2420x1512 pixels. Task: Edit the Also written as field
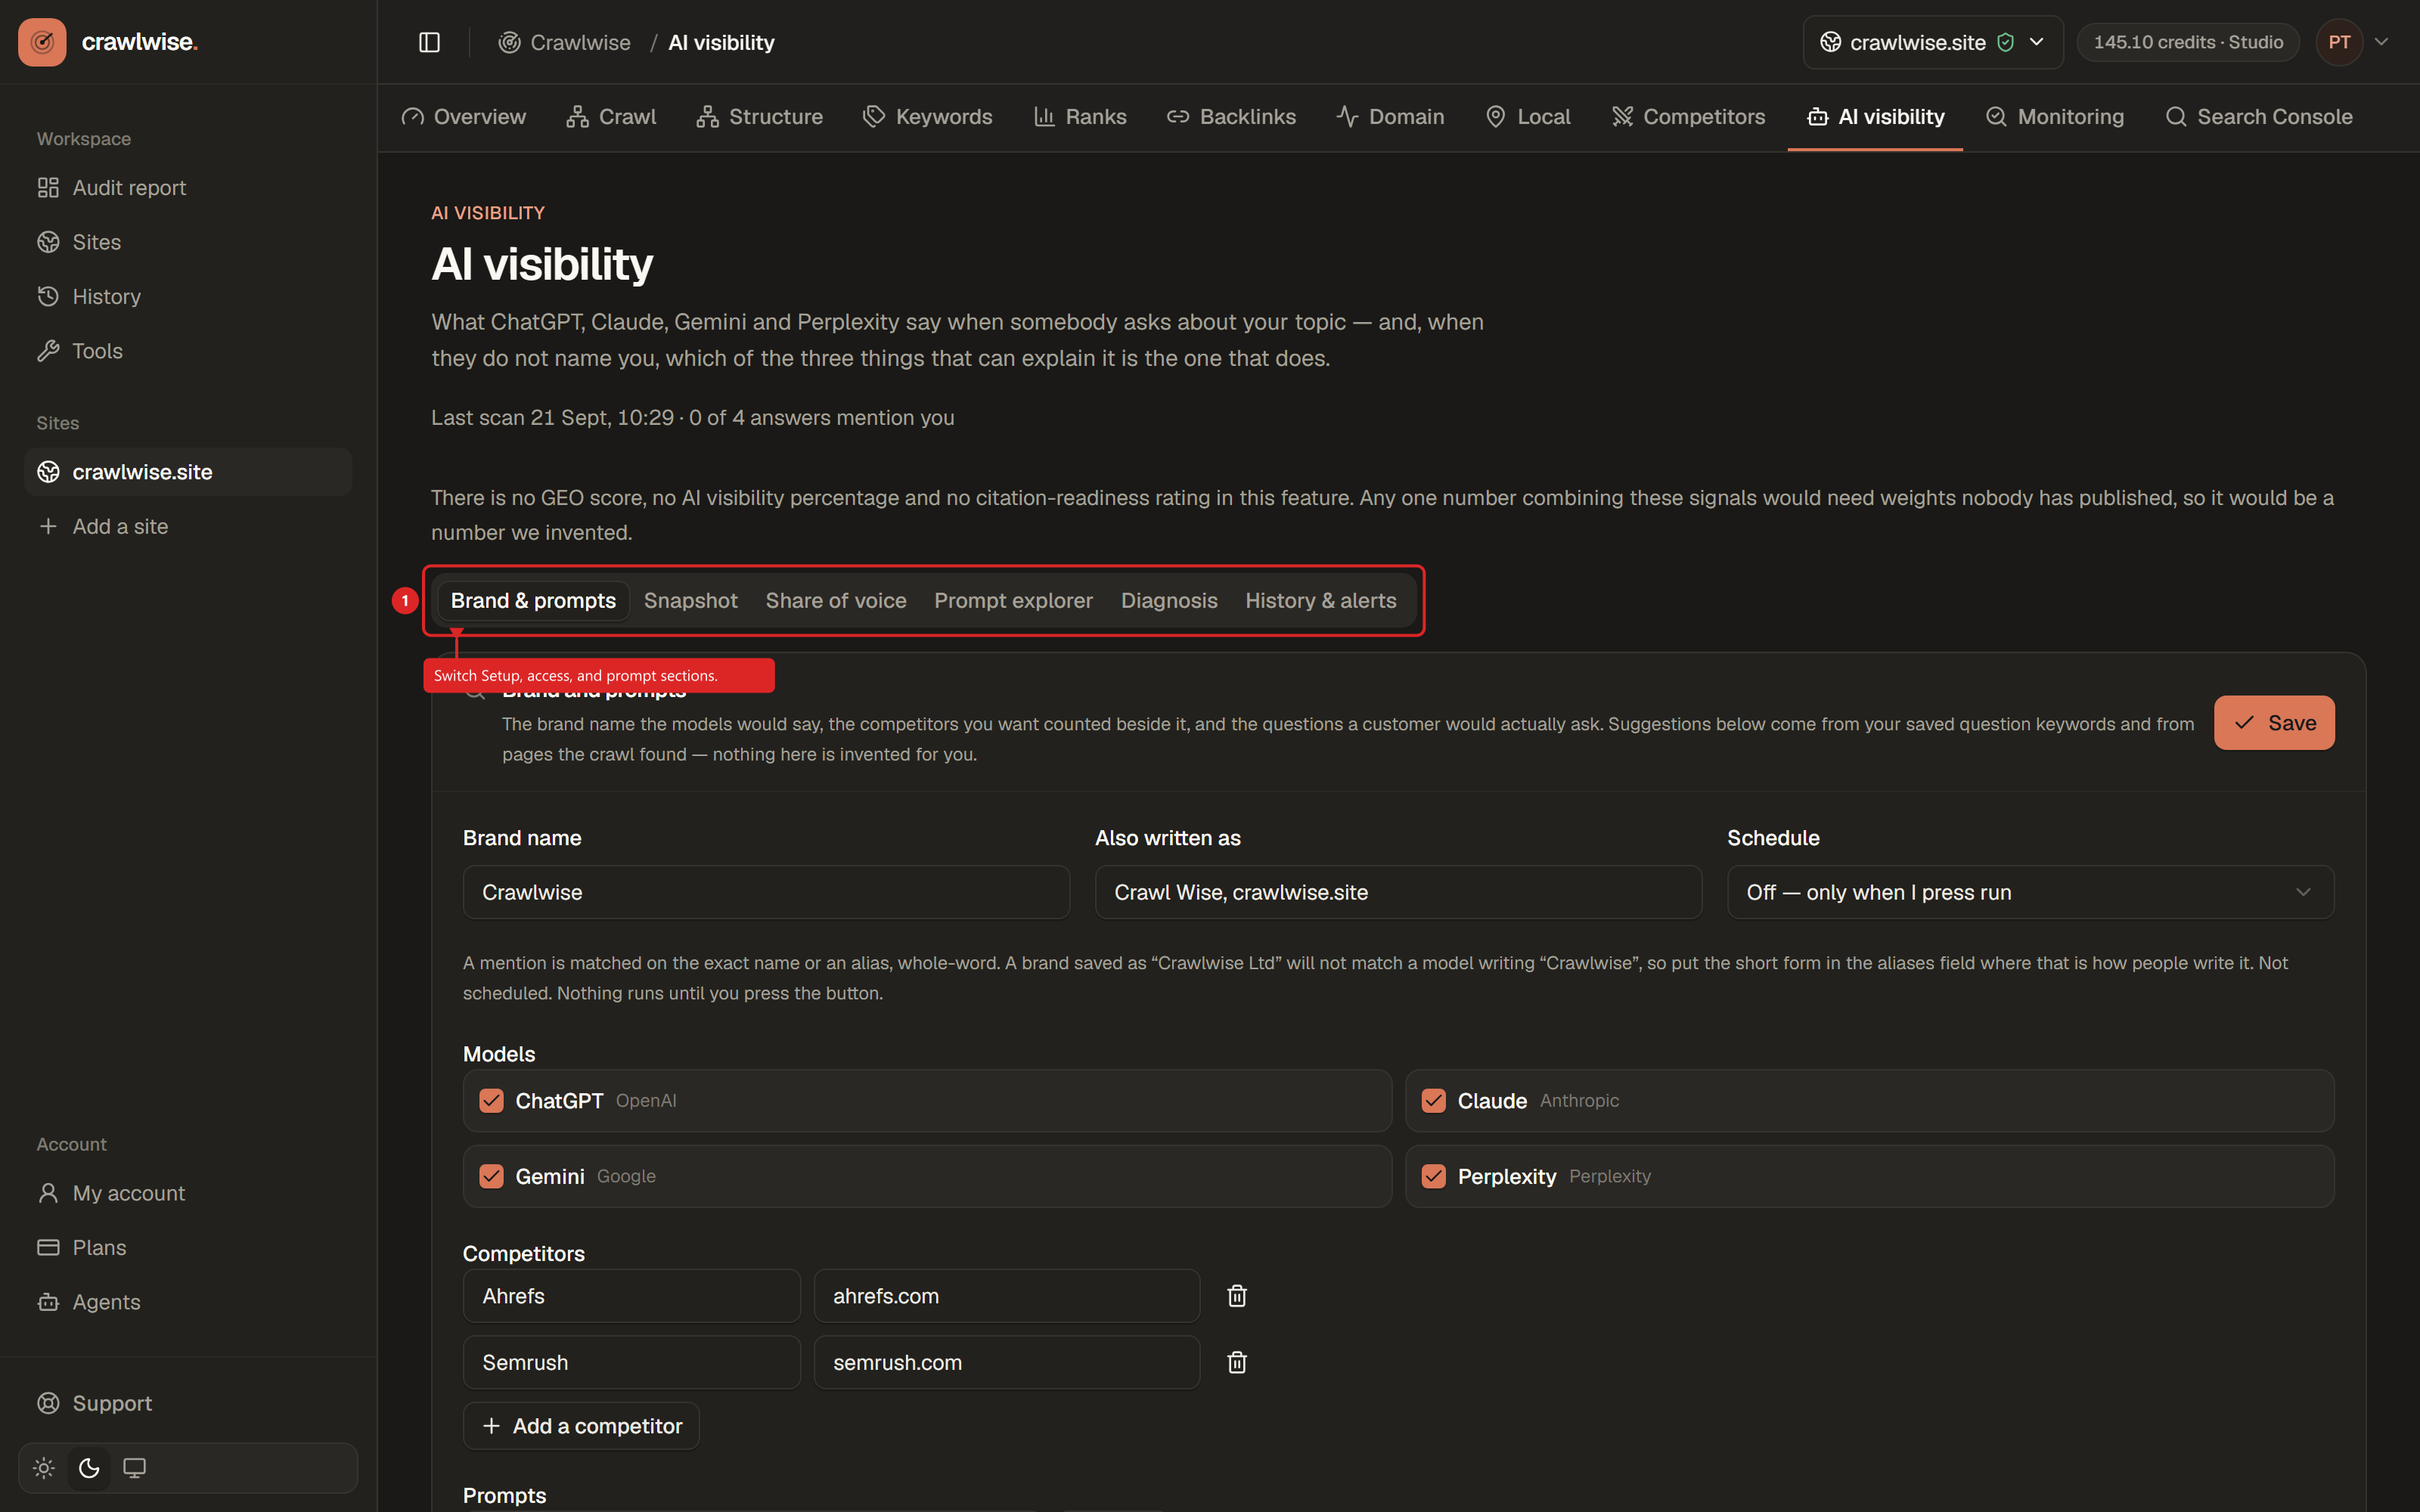click(x=1398, y=892)
